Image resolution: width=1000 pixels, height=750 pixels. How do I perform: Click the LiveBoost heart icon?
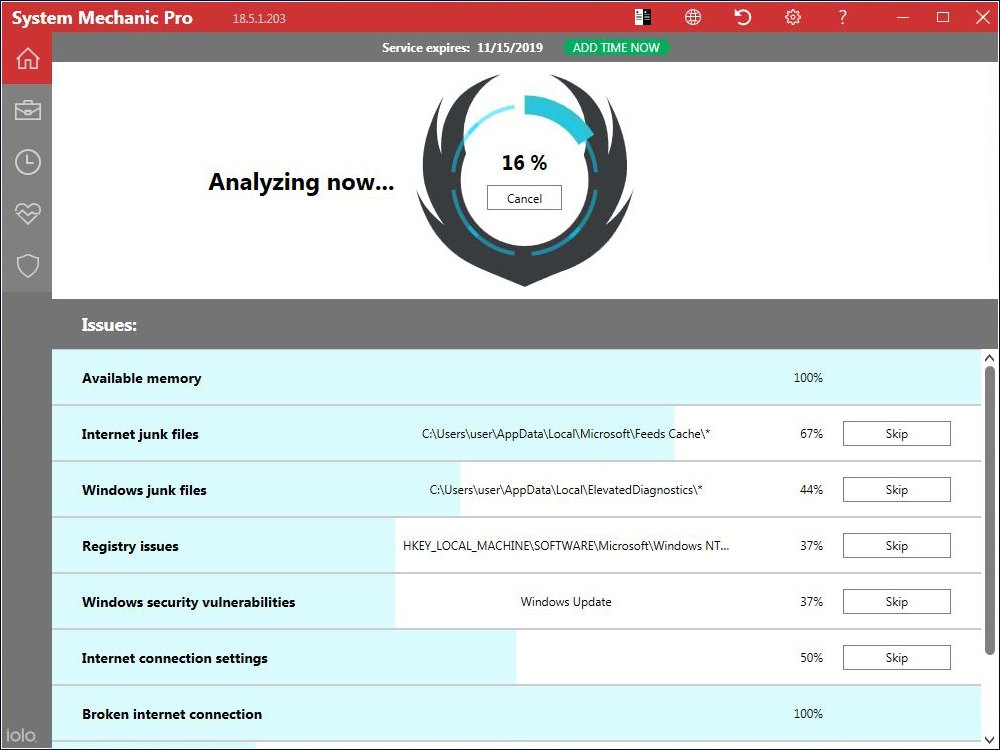tap(27, 213)
